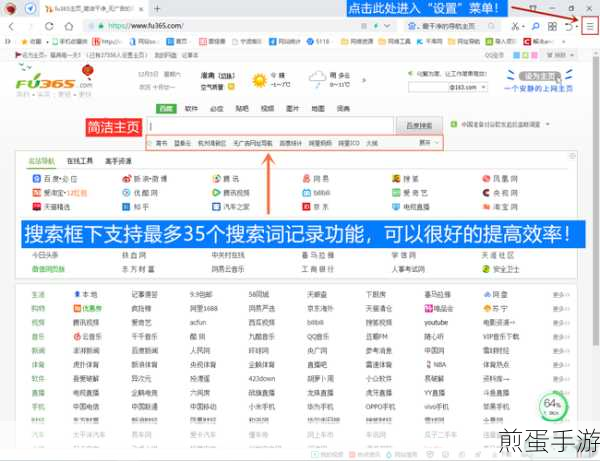Click the sunny weather icon for today

(x=259, y=80)
